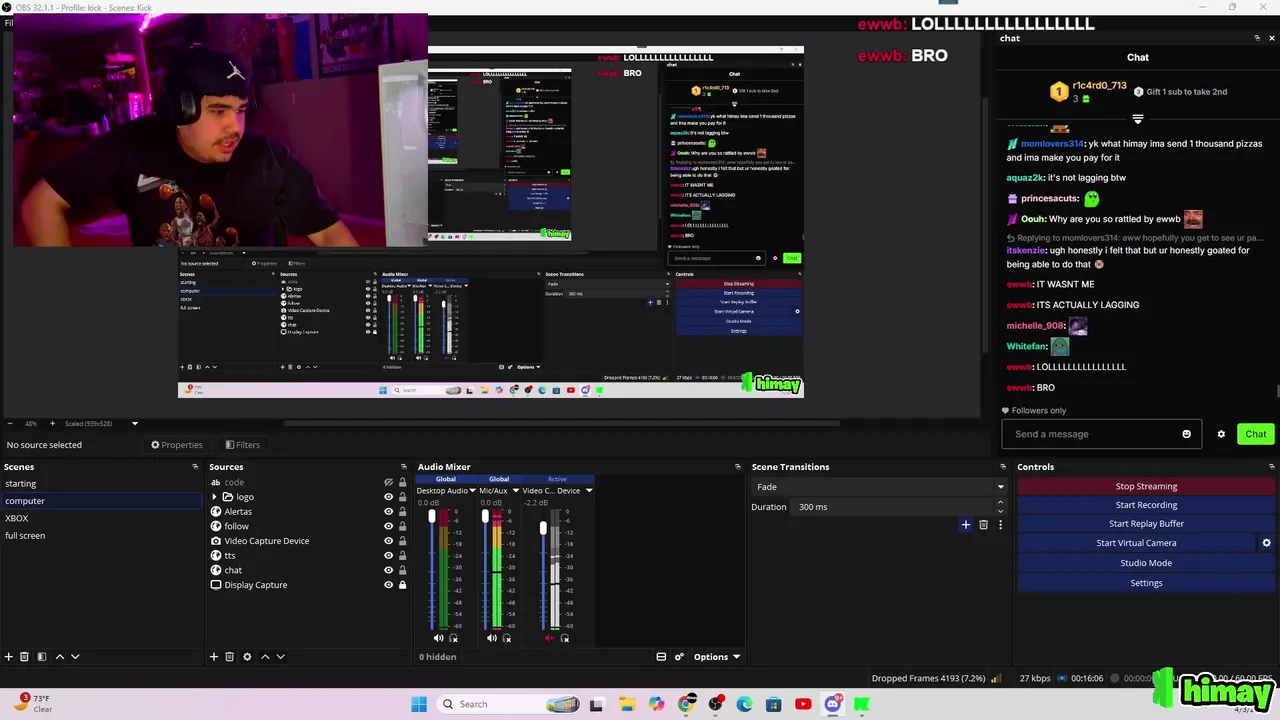Move scene up arrow in Scenes toolbar
This screenshot has height=720, width=1280.
(60, 657)
